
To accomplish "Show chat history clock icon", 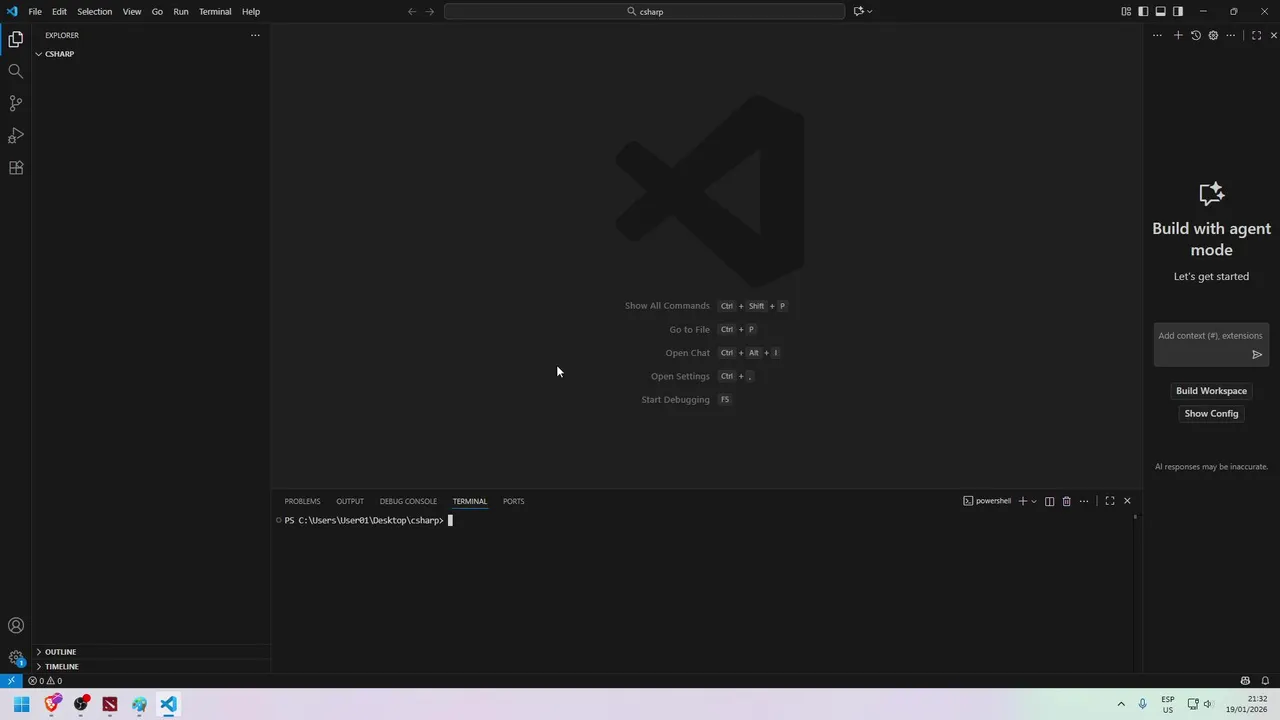I will click(x=1196, y=35).
